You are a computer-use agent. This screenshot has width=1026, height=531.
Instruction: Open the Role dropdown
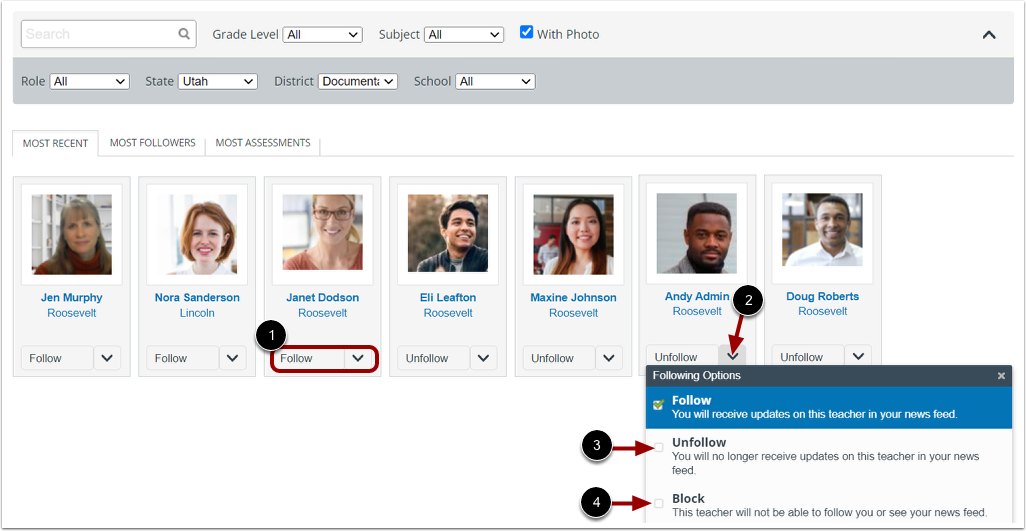click(x=90, y=82)
